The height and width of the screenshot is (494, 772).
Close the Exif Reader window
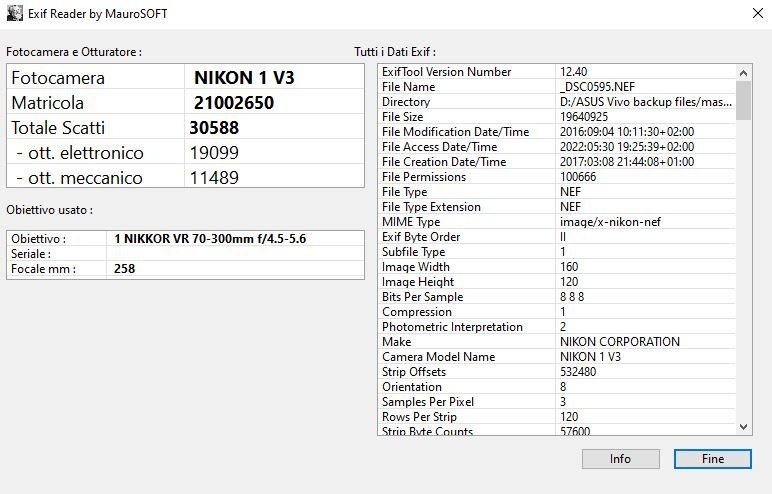coord(758,13)
